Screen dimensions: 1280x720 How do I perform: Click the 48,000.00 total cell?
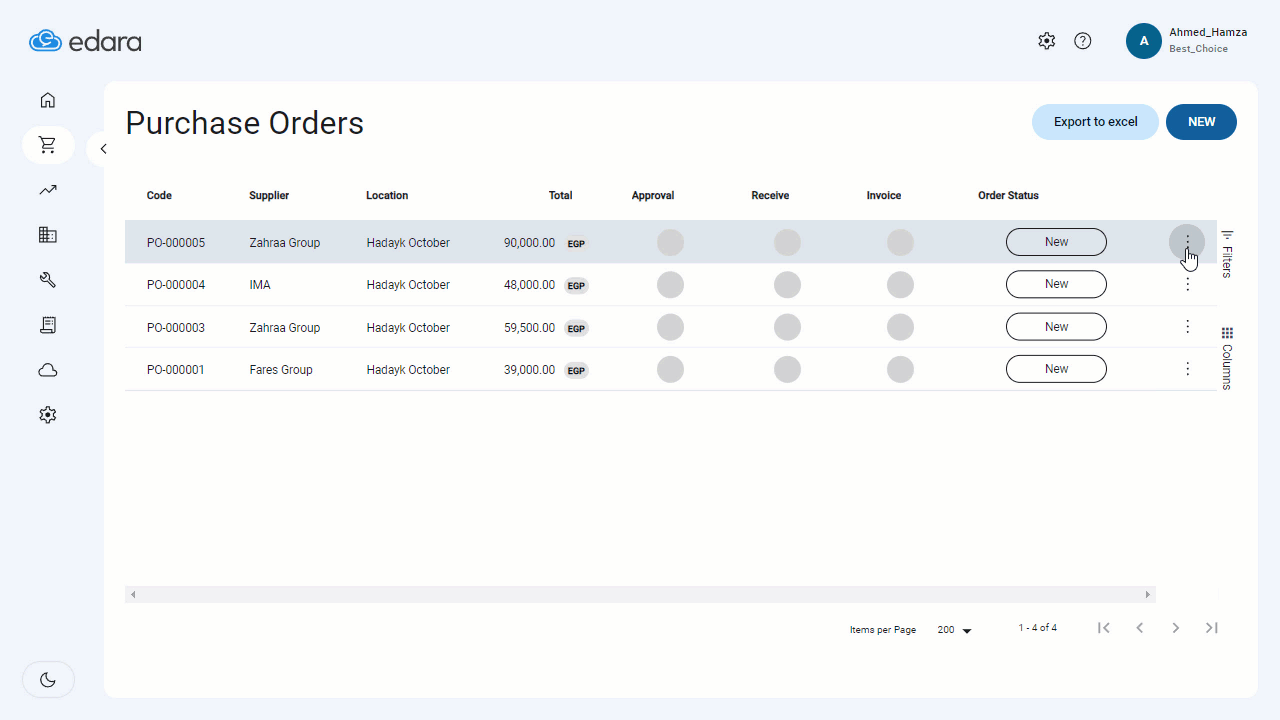(x=529, y=285)
